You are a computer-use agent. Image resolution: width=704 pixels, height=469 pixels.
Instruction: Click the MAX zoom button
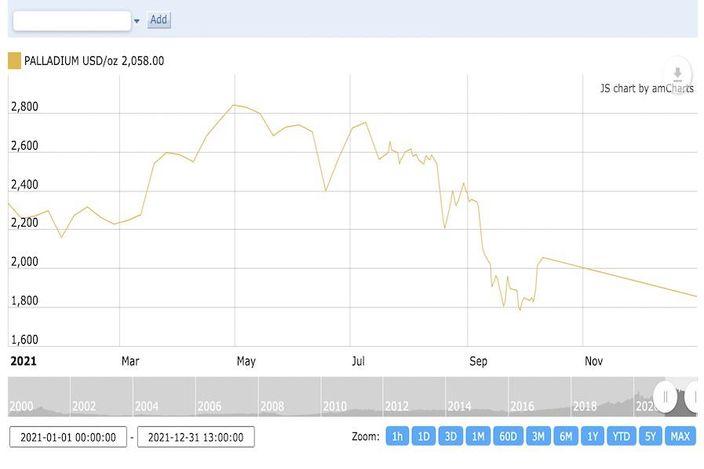pyautogui.click(x=681, y=437)
